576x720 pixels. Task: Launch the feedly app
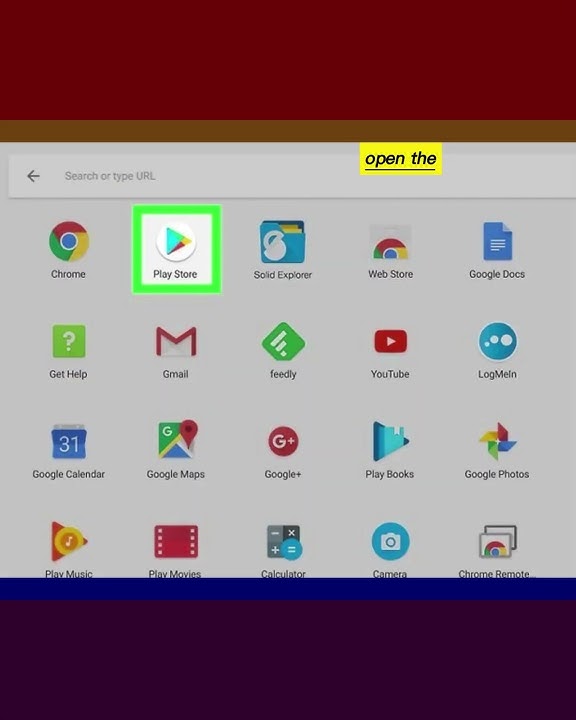[283, 342]
